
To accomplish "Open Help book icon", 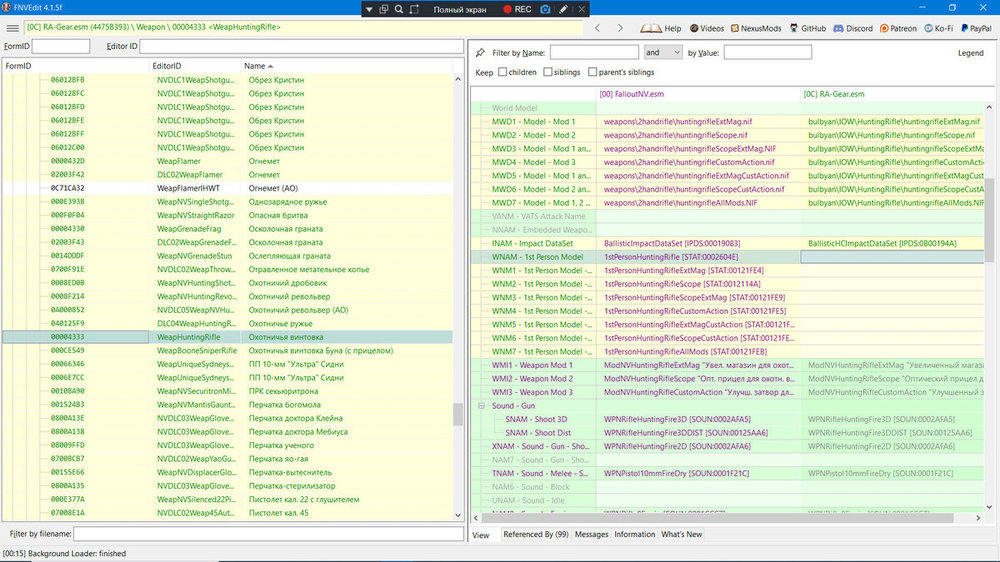I will pos(661,29).
